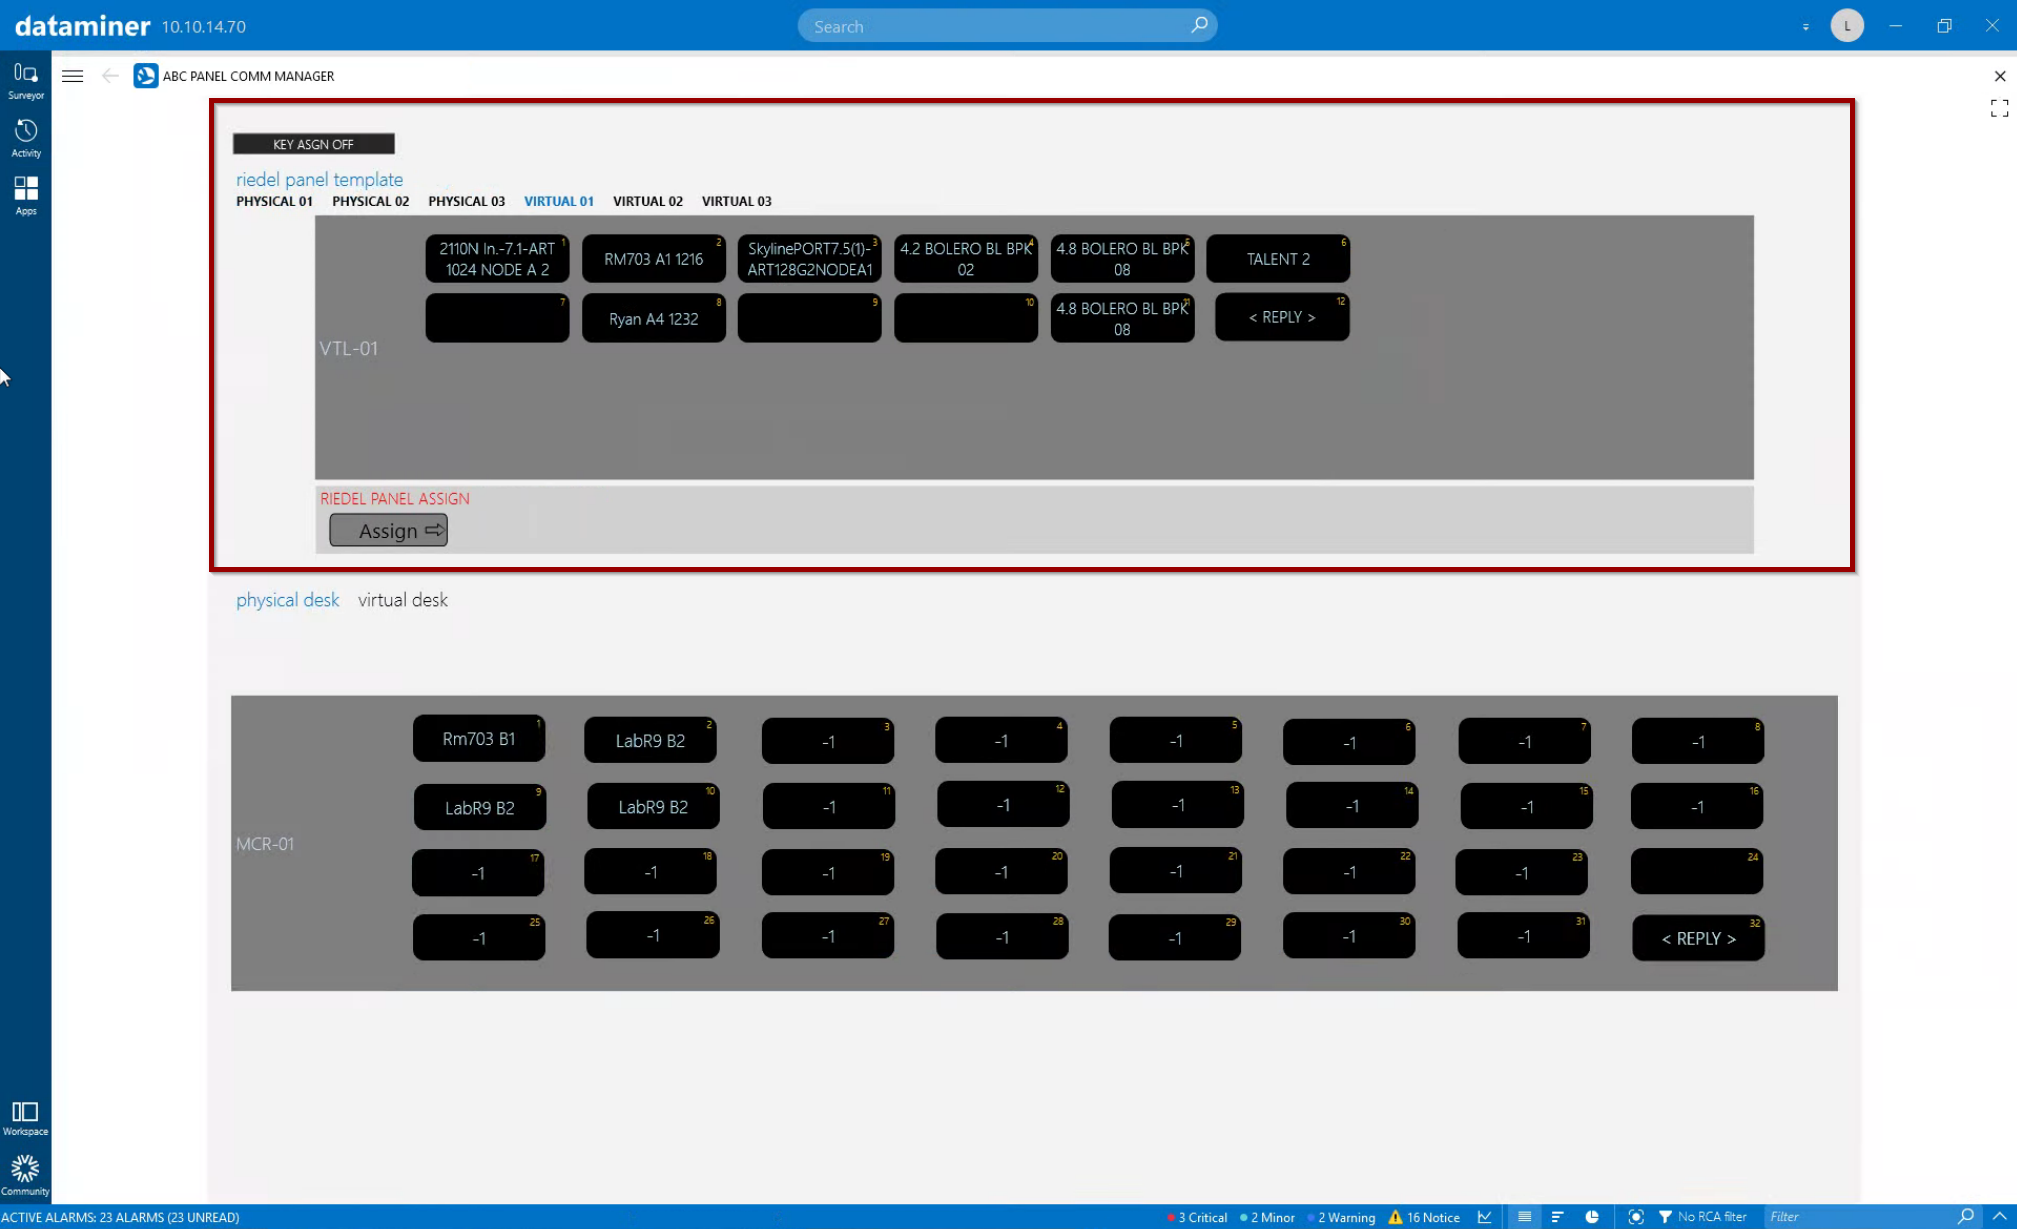The height and width of the screenshot is (1229, 2017).
Task: Open the No RCA filter dropdown
Action: pos(1703,1217)
